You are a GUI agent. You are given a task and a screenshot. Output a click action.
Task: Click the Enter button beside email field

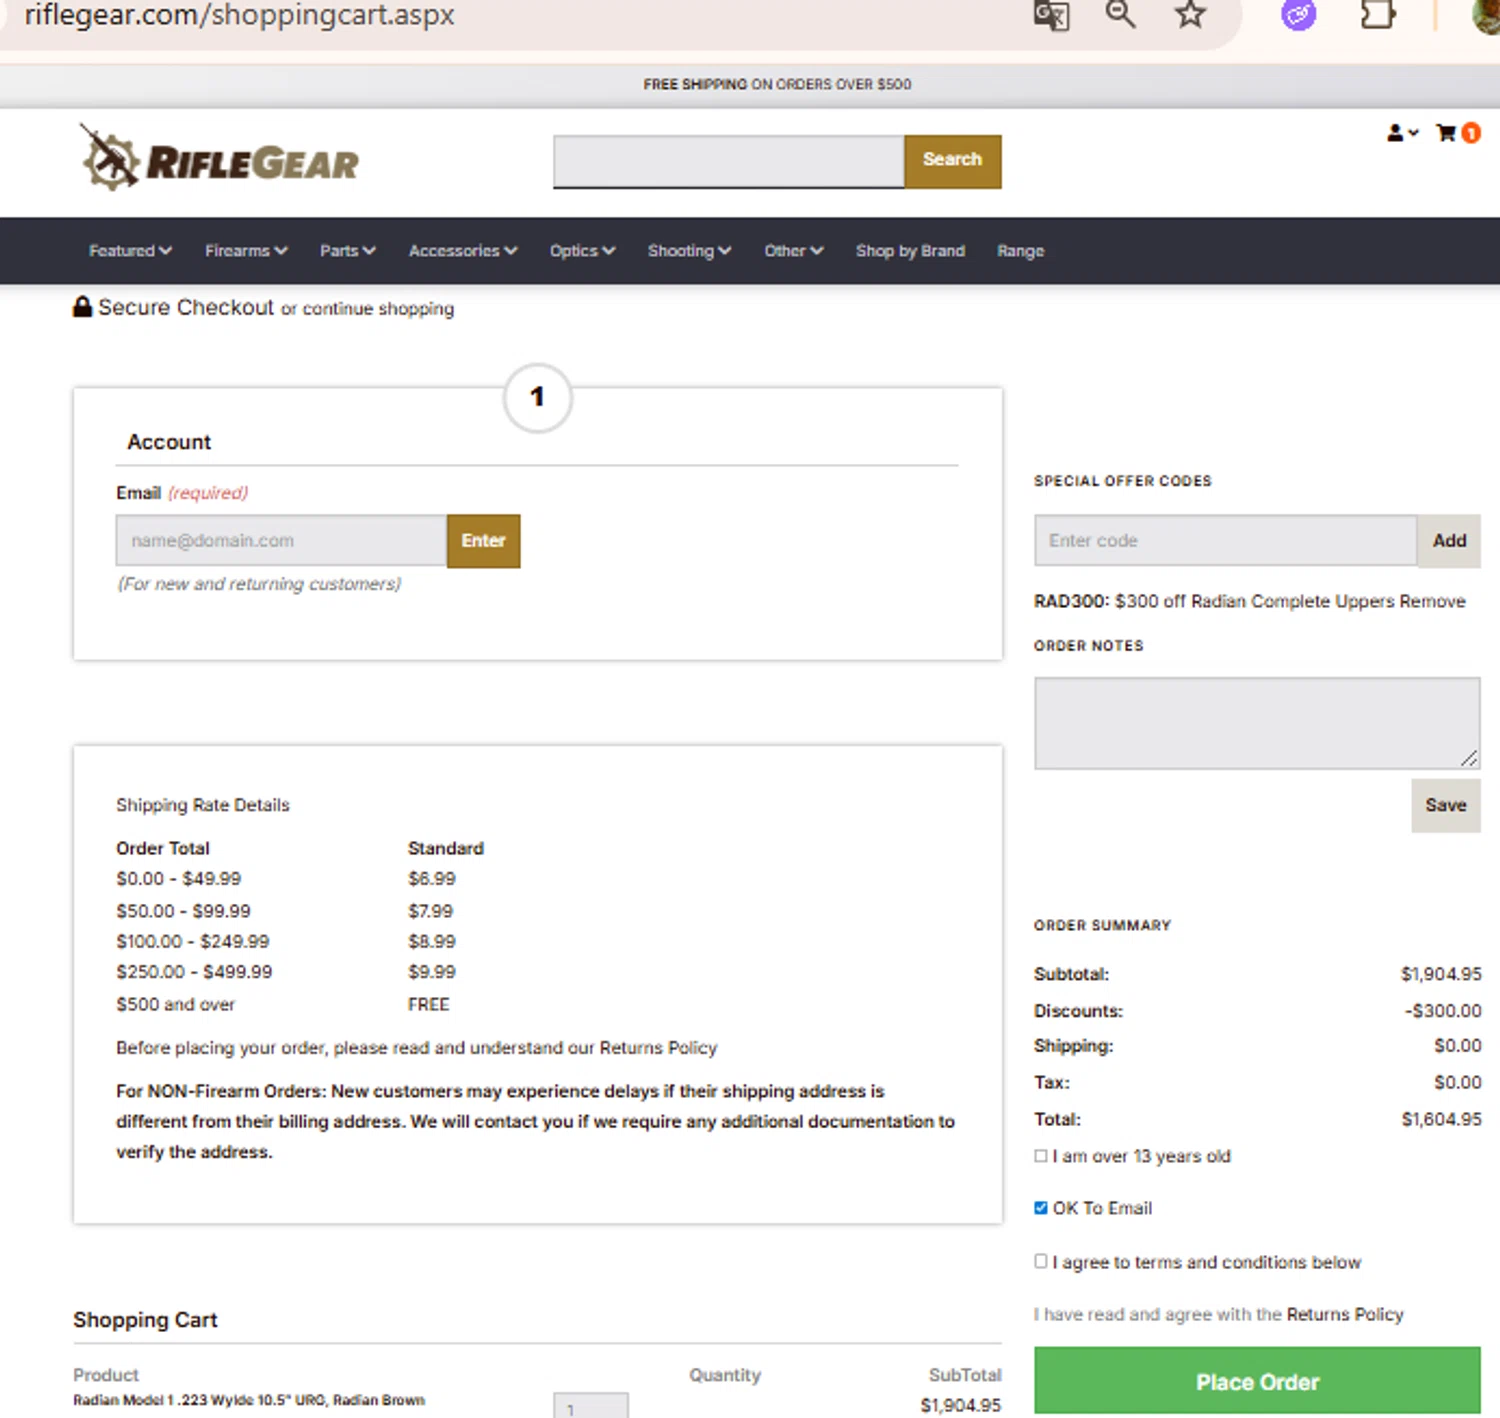(x=483, y=541)
